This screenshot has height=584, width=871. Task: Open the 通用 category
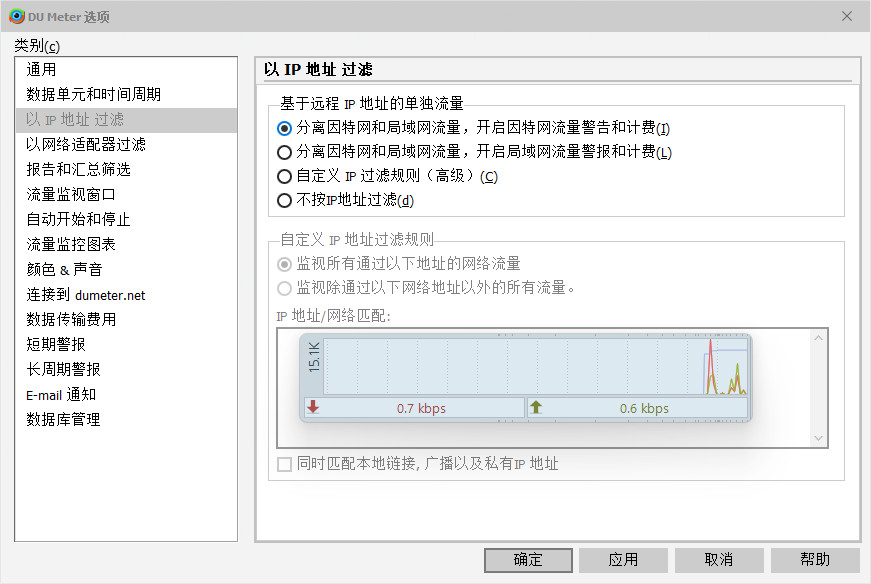126,69
